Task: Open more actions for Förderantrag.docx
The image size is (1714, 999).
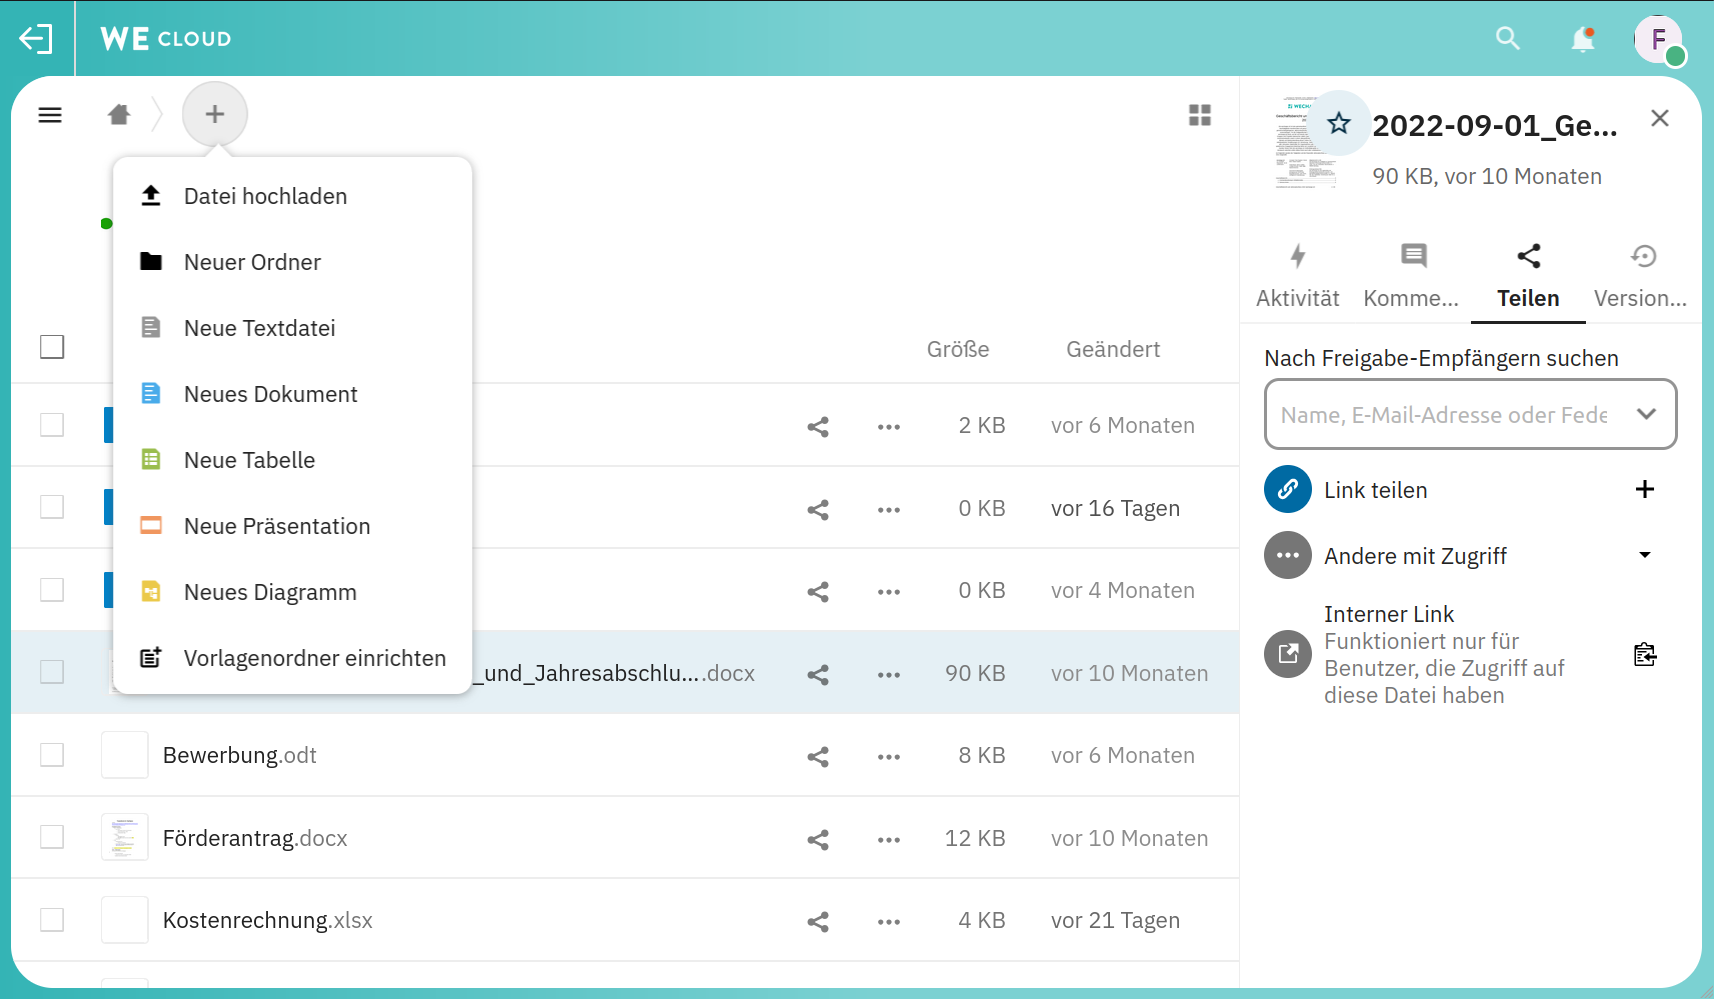Action: tap(889, 840)
